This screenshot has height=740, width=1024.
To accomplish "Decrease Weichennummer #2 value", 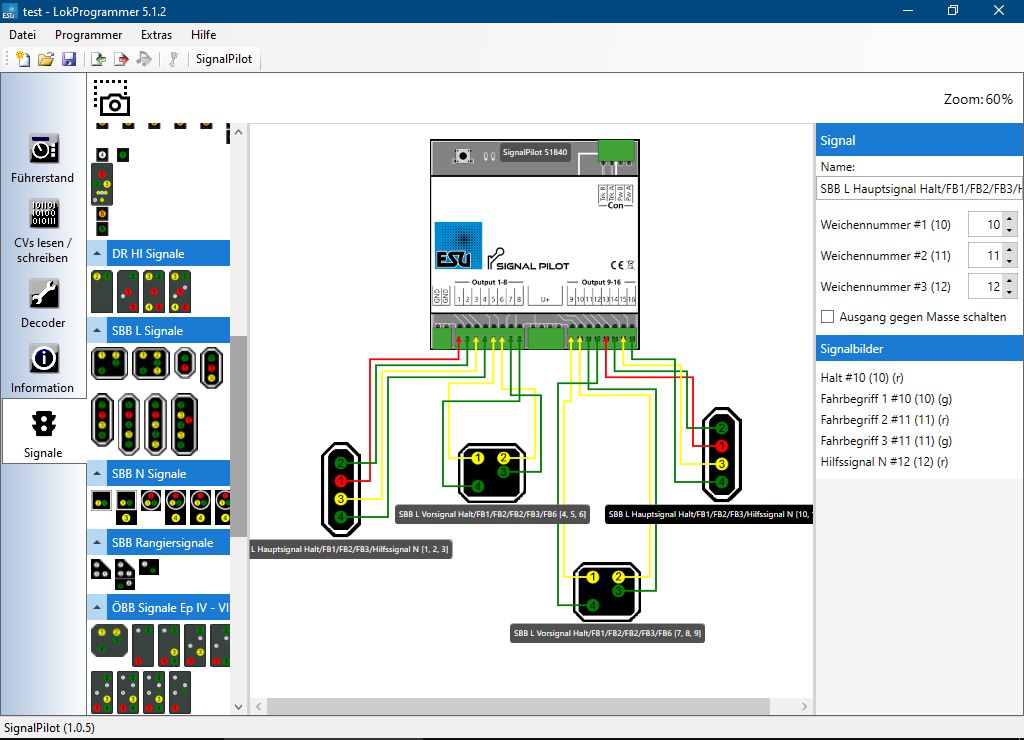I will coord(1010,261).
